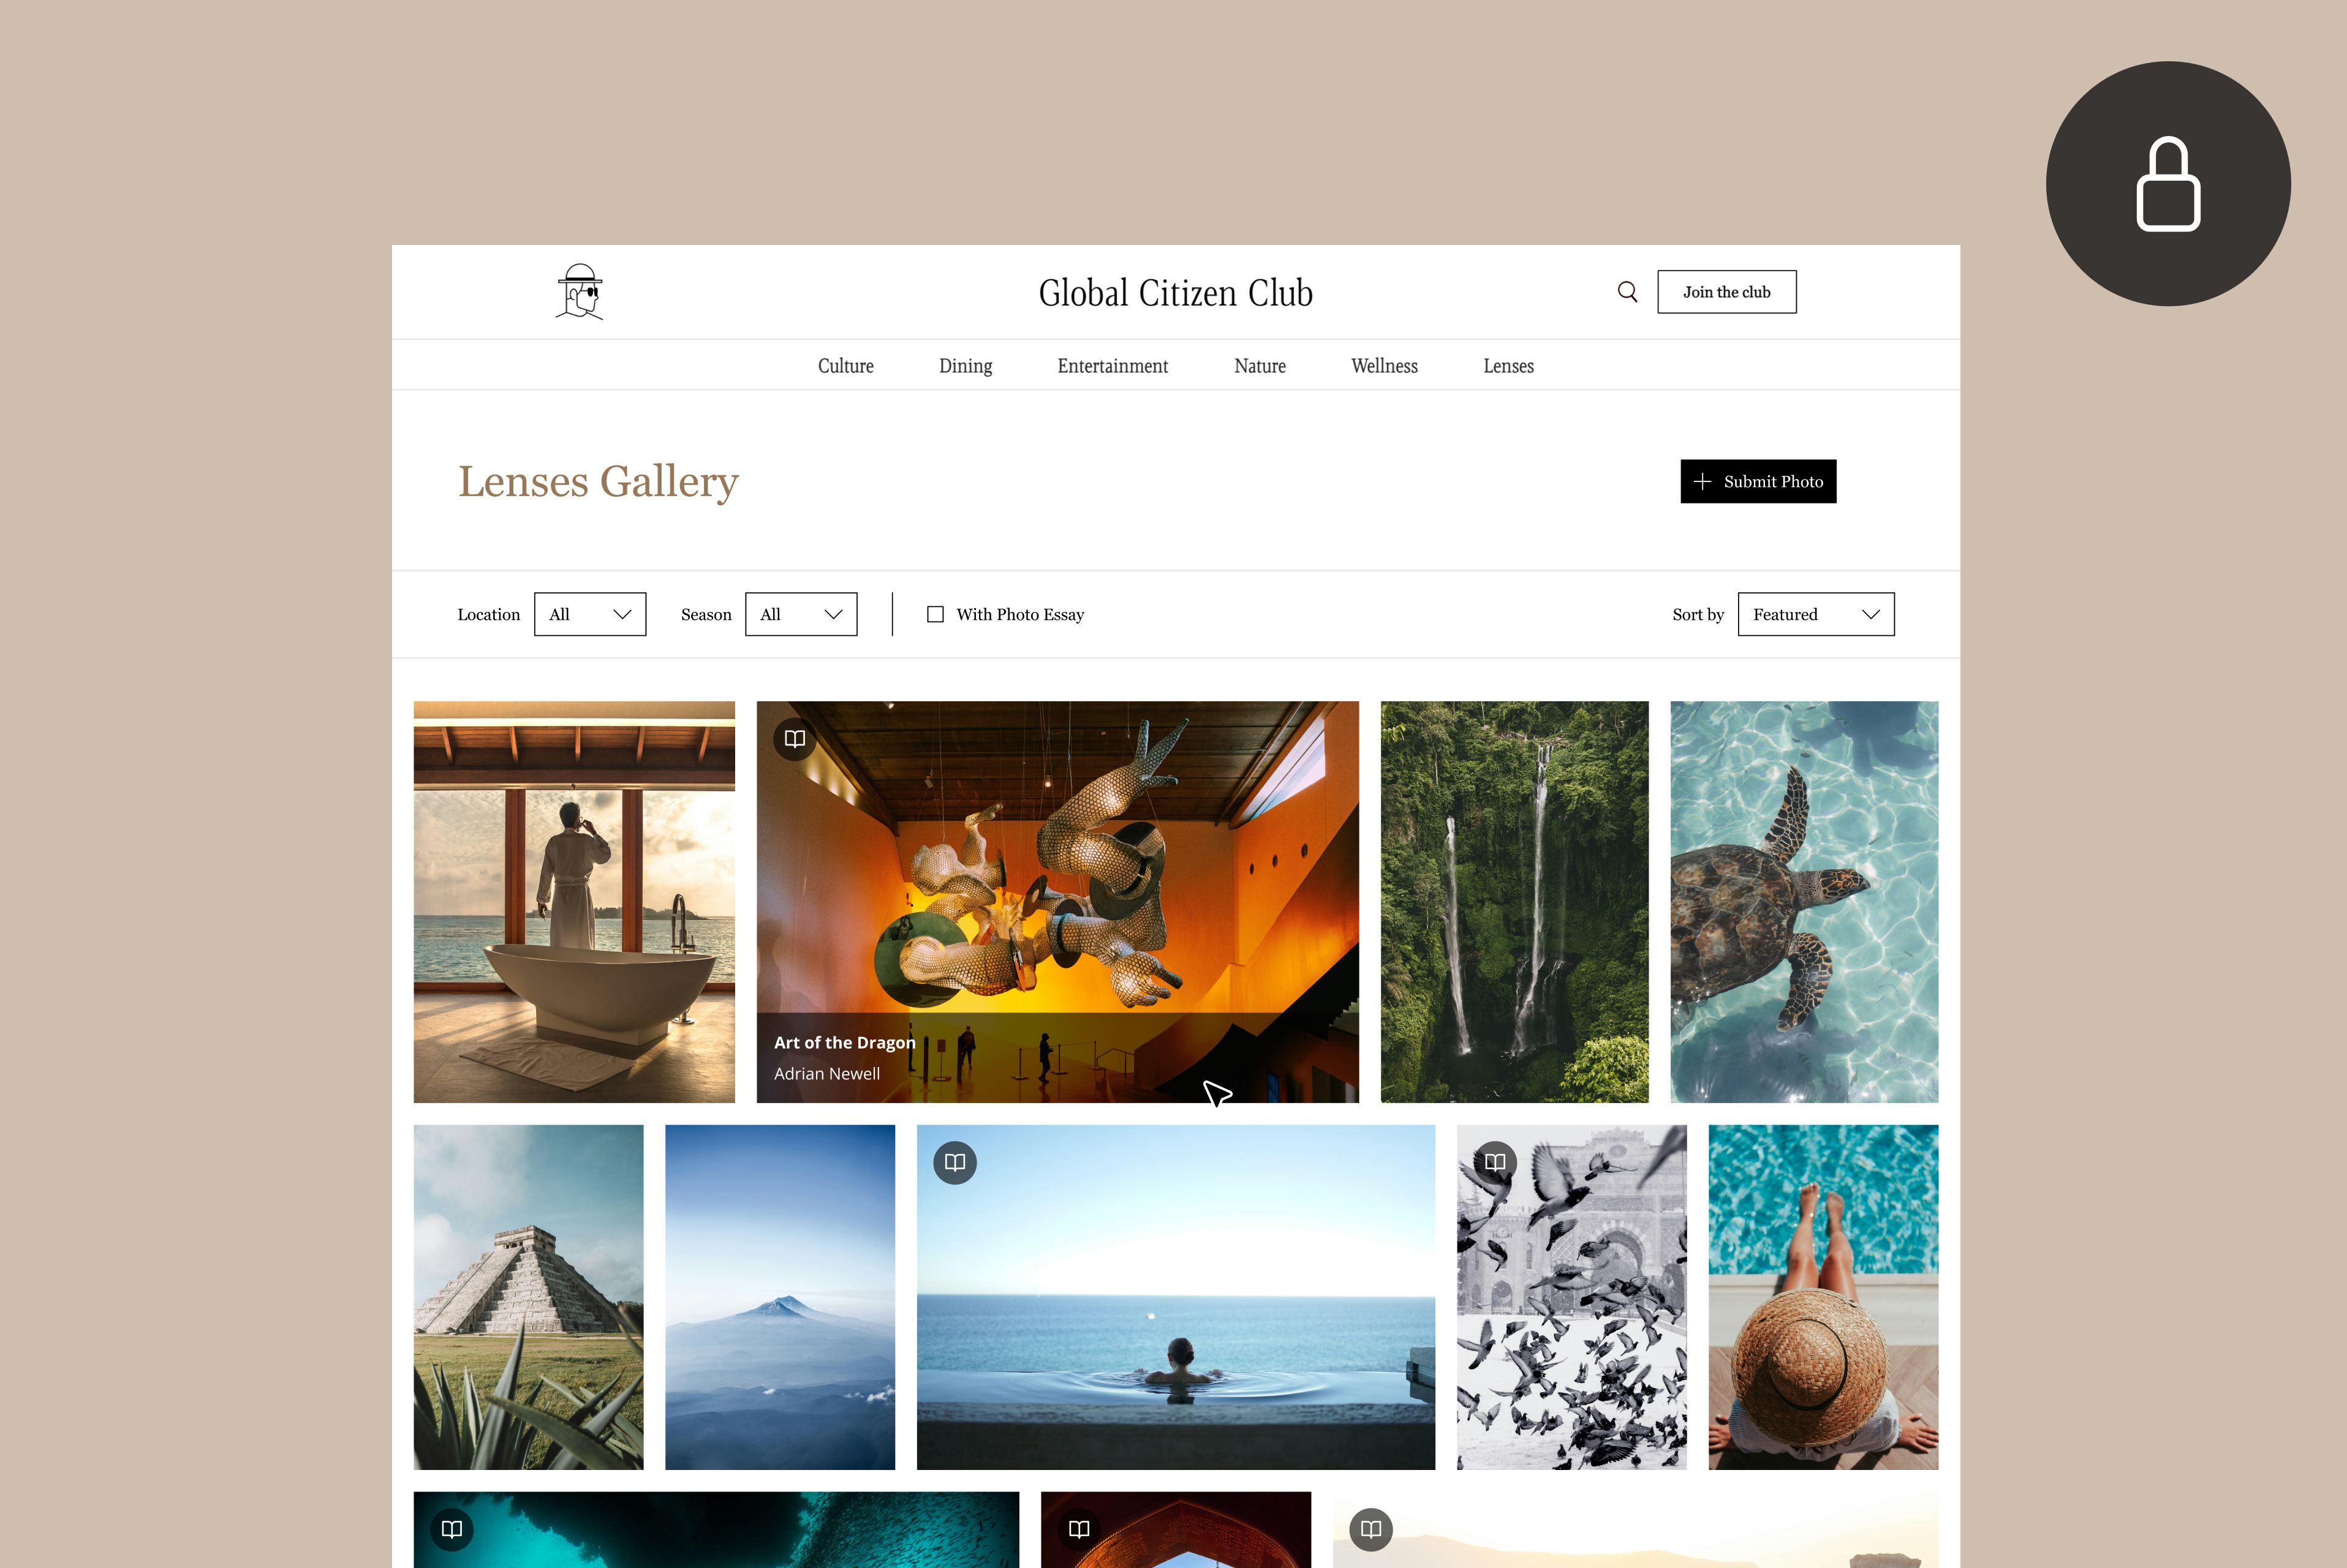The width and height of the screenshot is (2347, 1568).
Task: Open photo essay icon on pigeons photo
Action: [1495, 1162]
